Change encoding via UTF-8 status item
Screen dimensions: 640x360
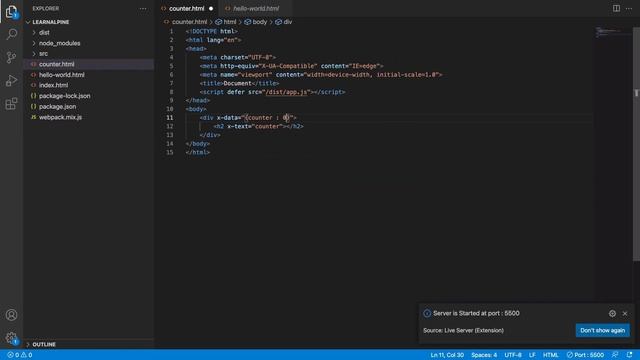[513, 355]
